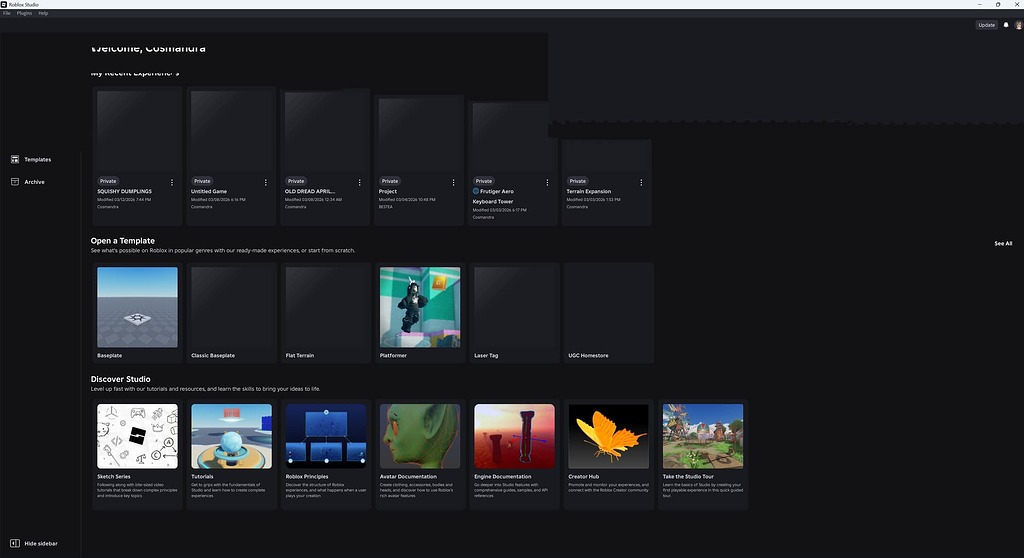Image resolution: width=1024 pixels, height=558 pixels.
Task: Open the Help menu
Action: pyautogui.click(x=43, y=13)
